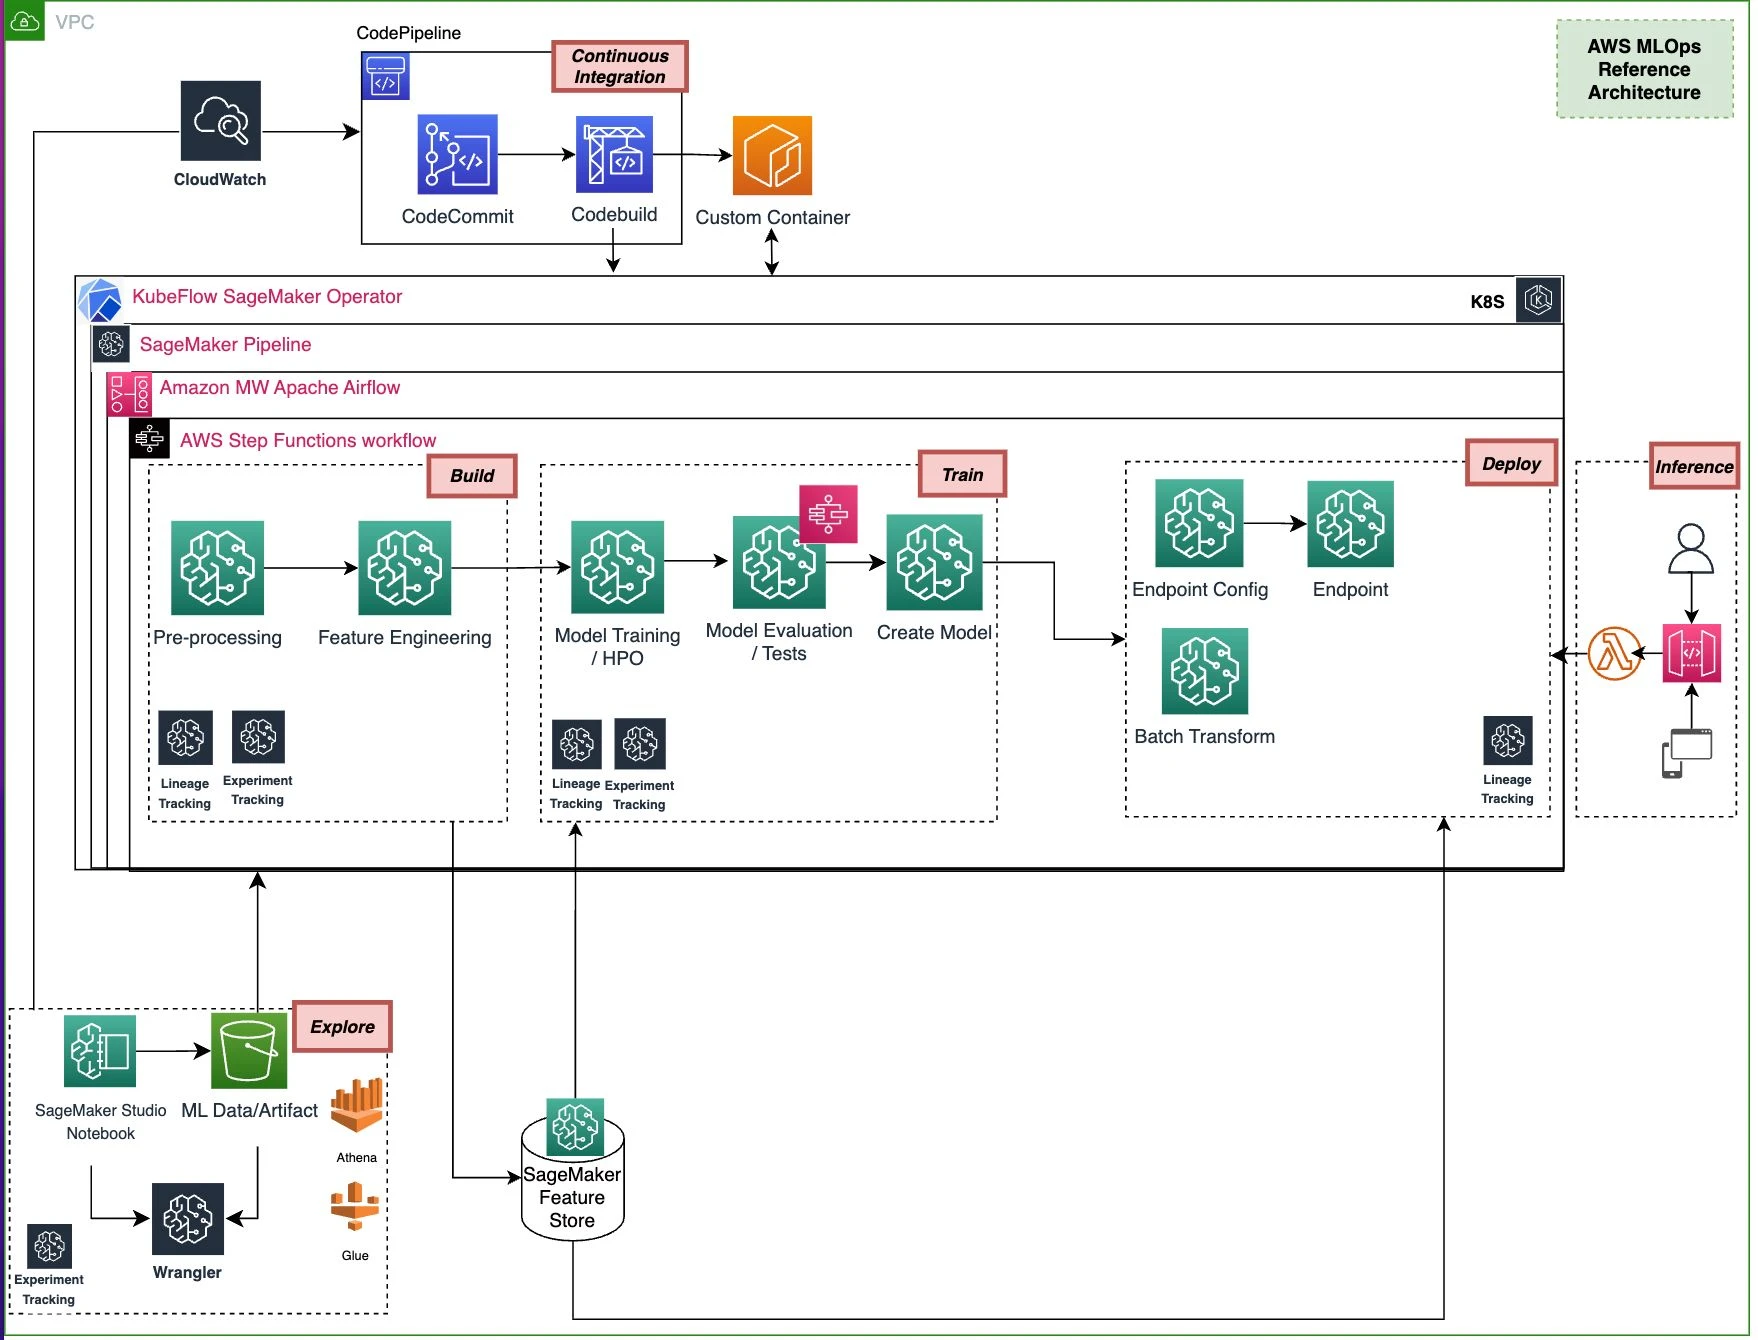Image resolution: width=1758 pixels, height=1340 pixels.
Task: Click the Custom Container label text
Action: (773, 217)
